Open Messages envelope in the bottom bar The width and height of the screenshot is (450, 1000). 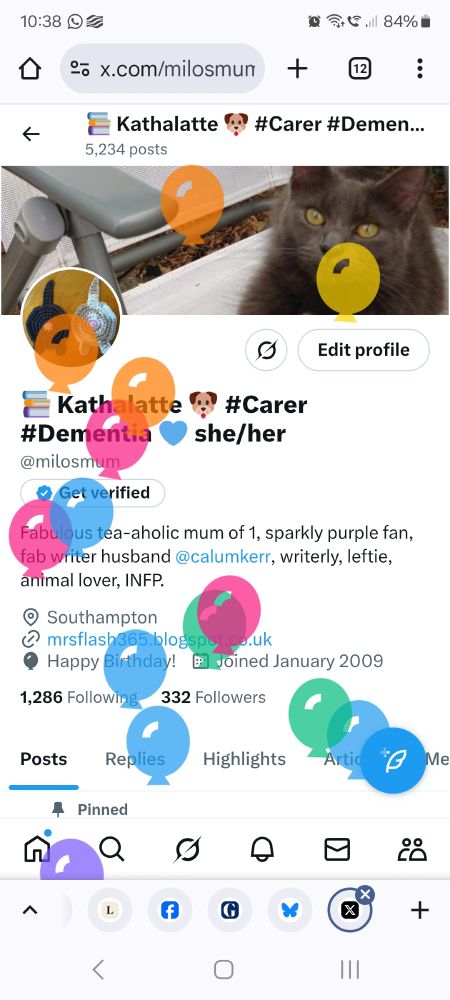(x=337, y=849)
